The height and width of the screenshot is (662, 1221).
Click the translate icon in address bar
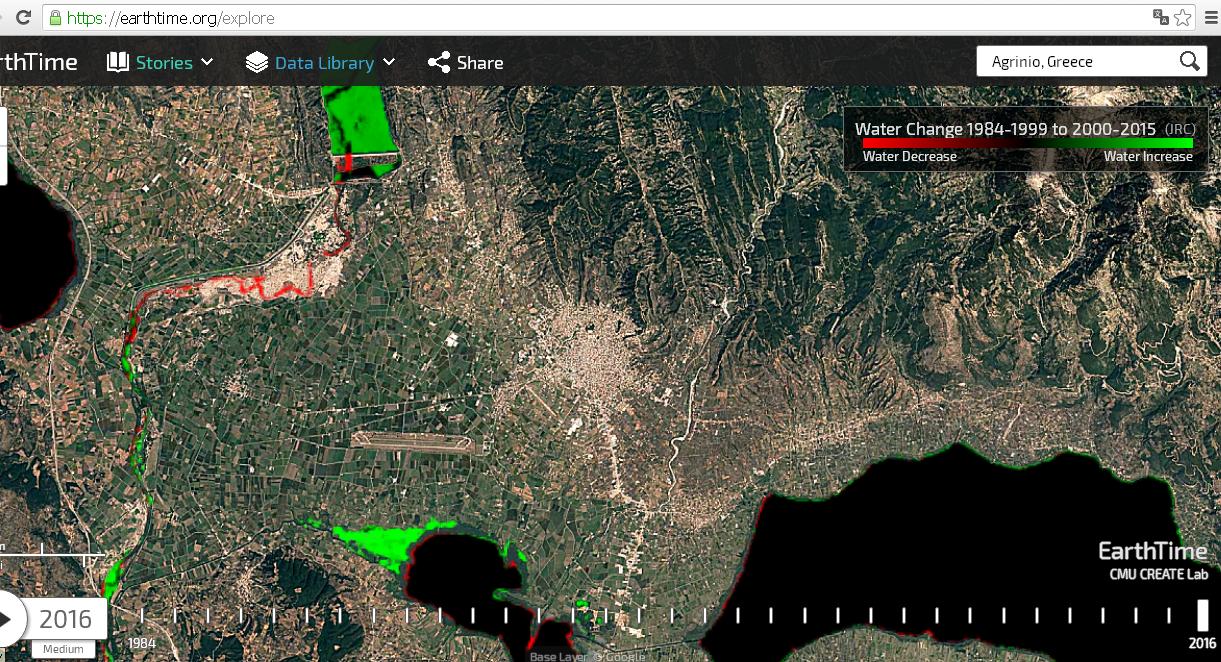1161,18
